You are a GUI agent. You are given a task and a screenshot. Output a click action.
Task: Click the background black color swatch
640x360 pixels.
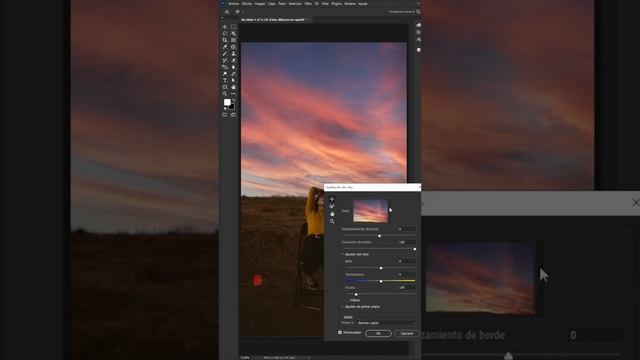232,107
